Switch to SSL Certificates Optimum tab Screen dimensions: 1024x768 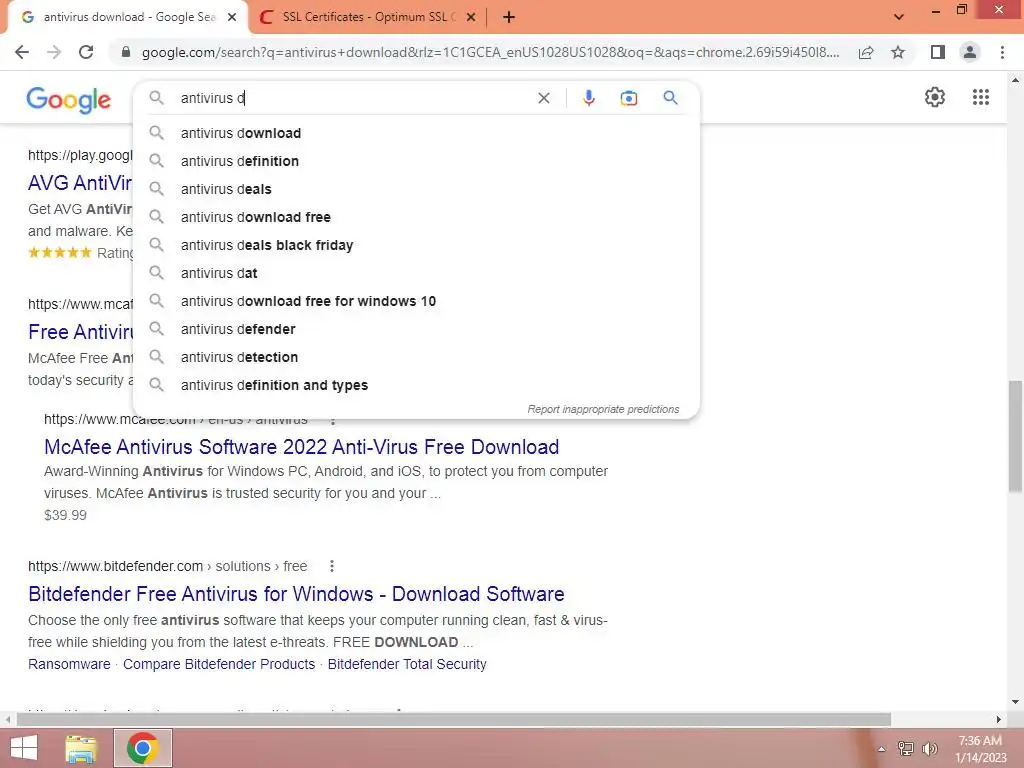point(368,17)
